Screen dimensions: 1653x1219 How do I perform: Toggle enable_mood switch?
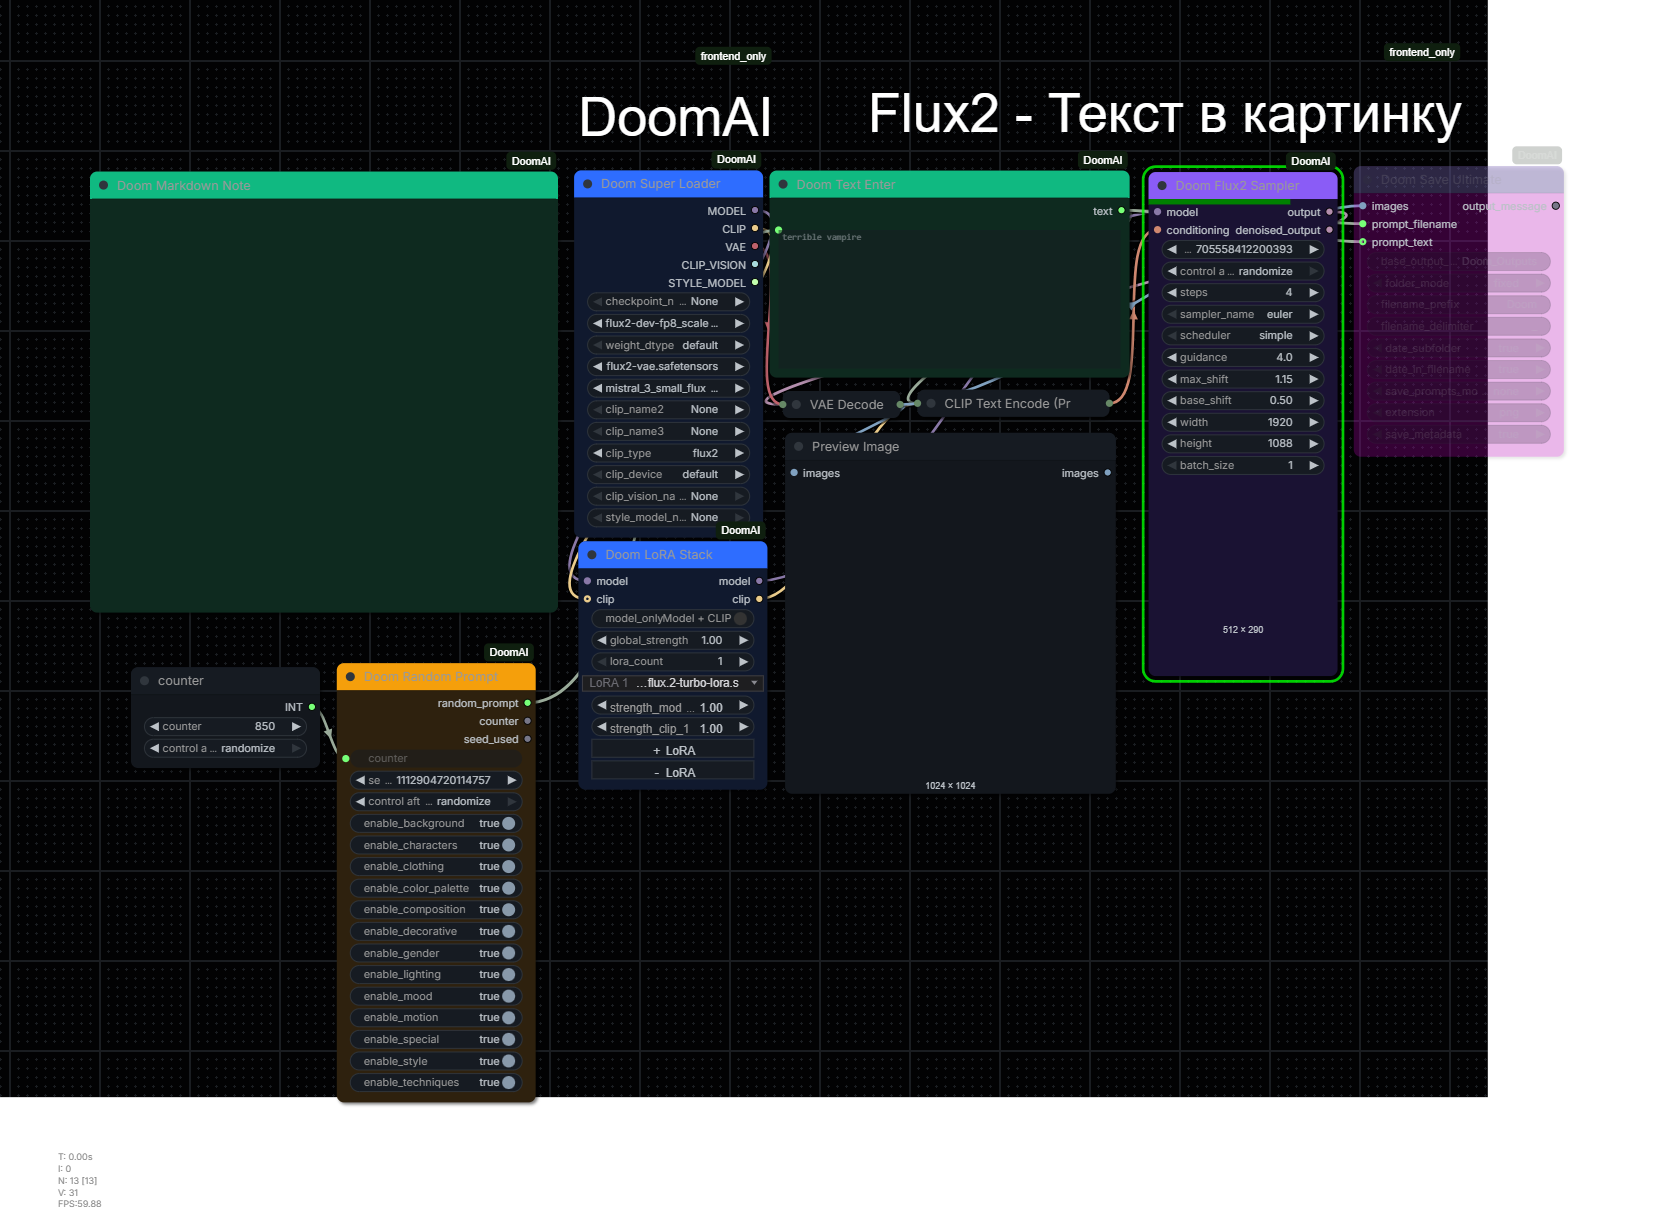point(509,997)
